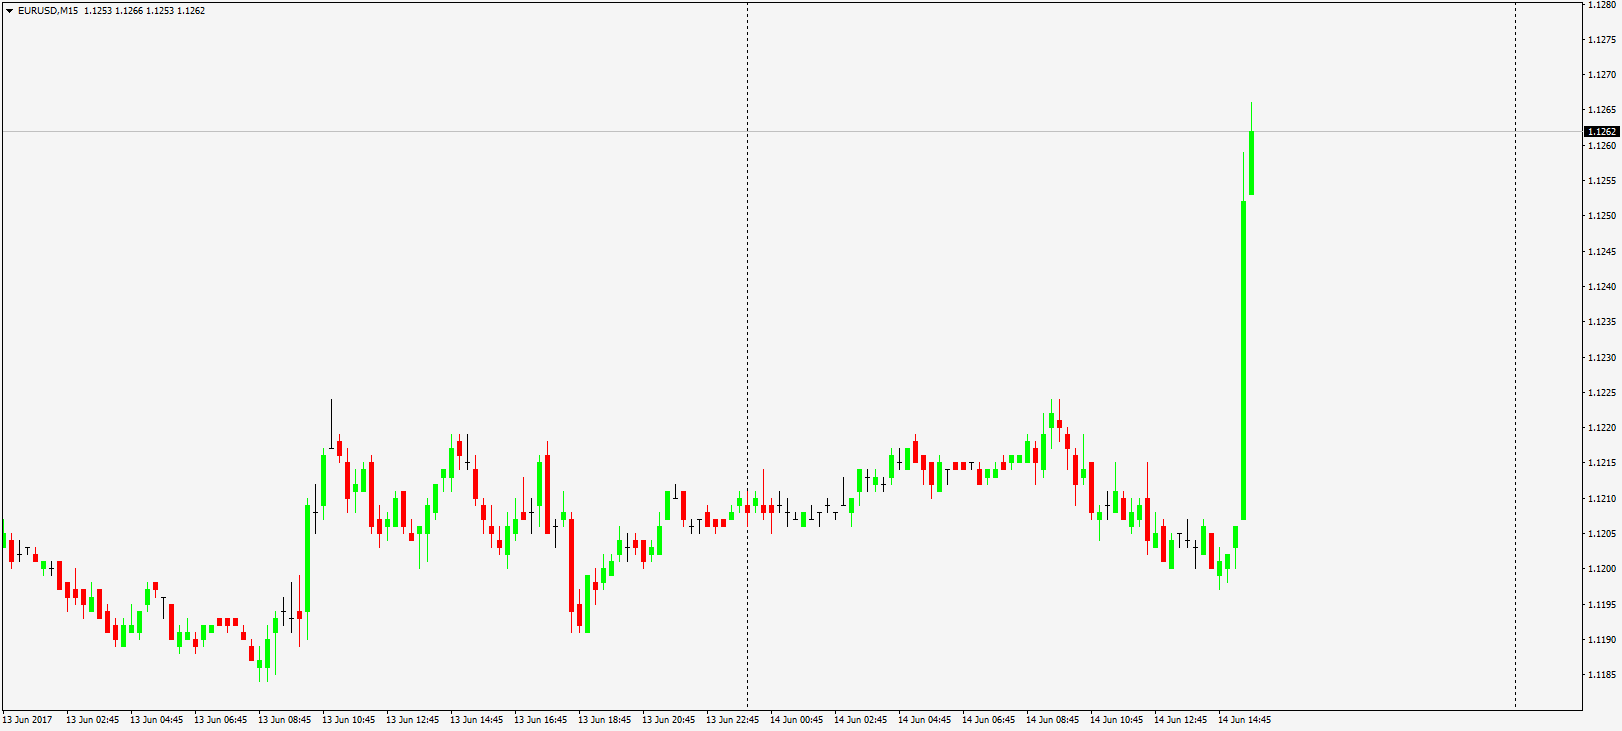
Task: Click the 1.1255 price scale label
Action: (1602, 181)
